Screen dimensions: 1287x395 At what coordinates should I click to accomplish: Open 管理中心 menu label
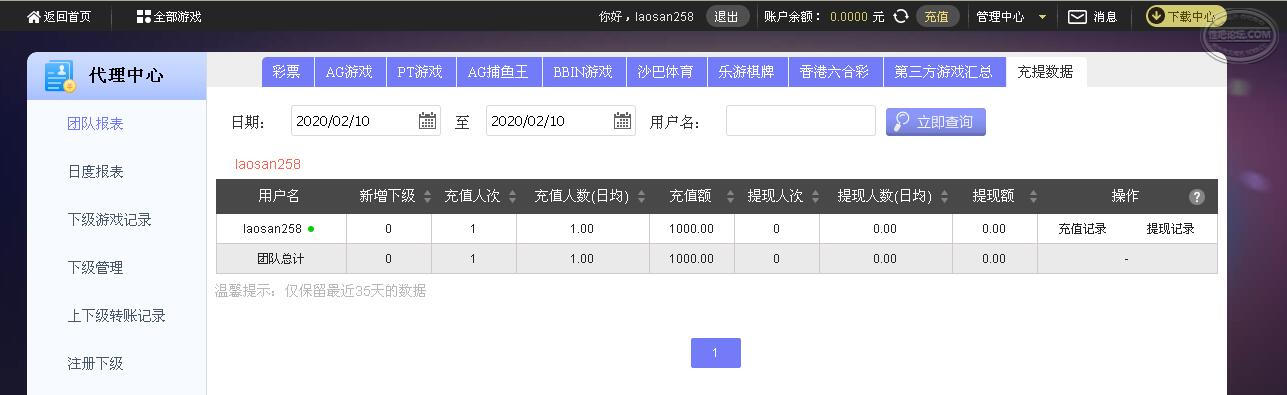[1000, 17]
